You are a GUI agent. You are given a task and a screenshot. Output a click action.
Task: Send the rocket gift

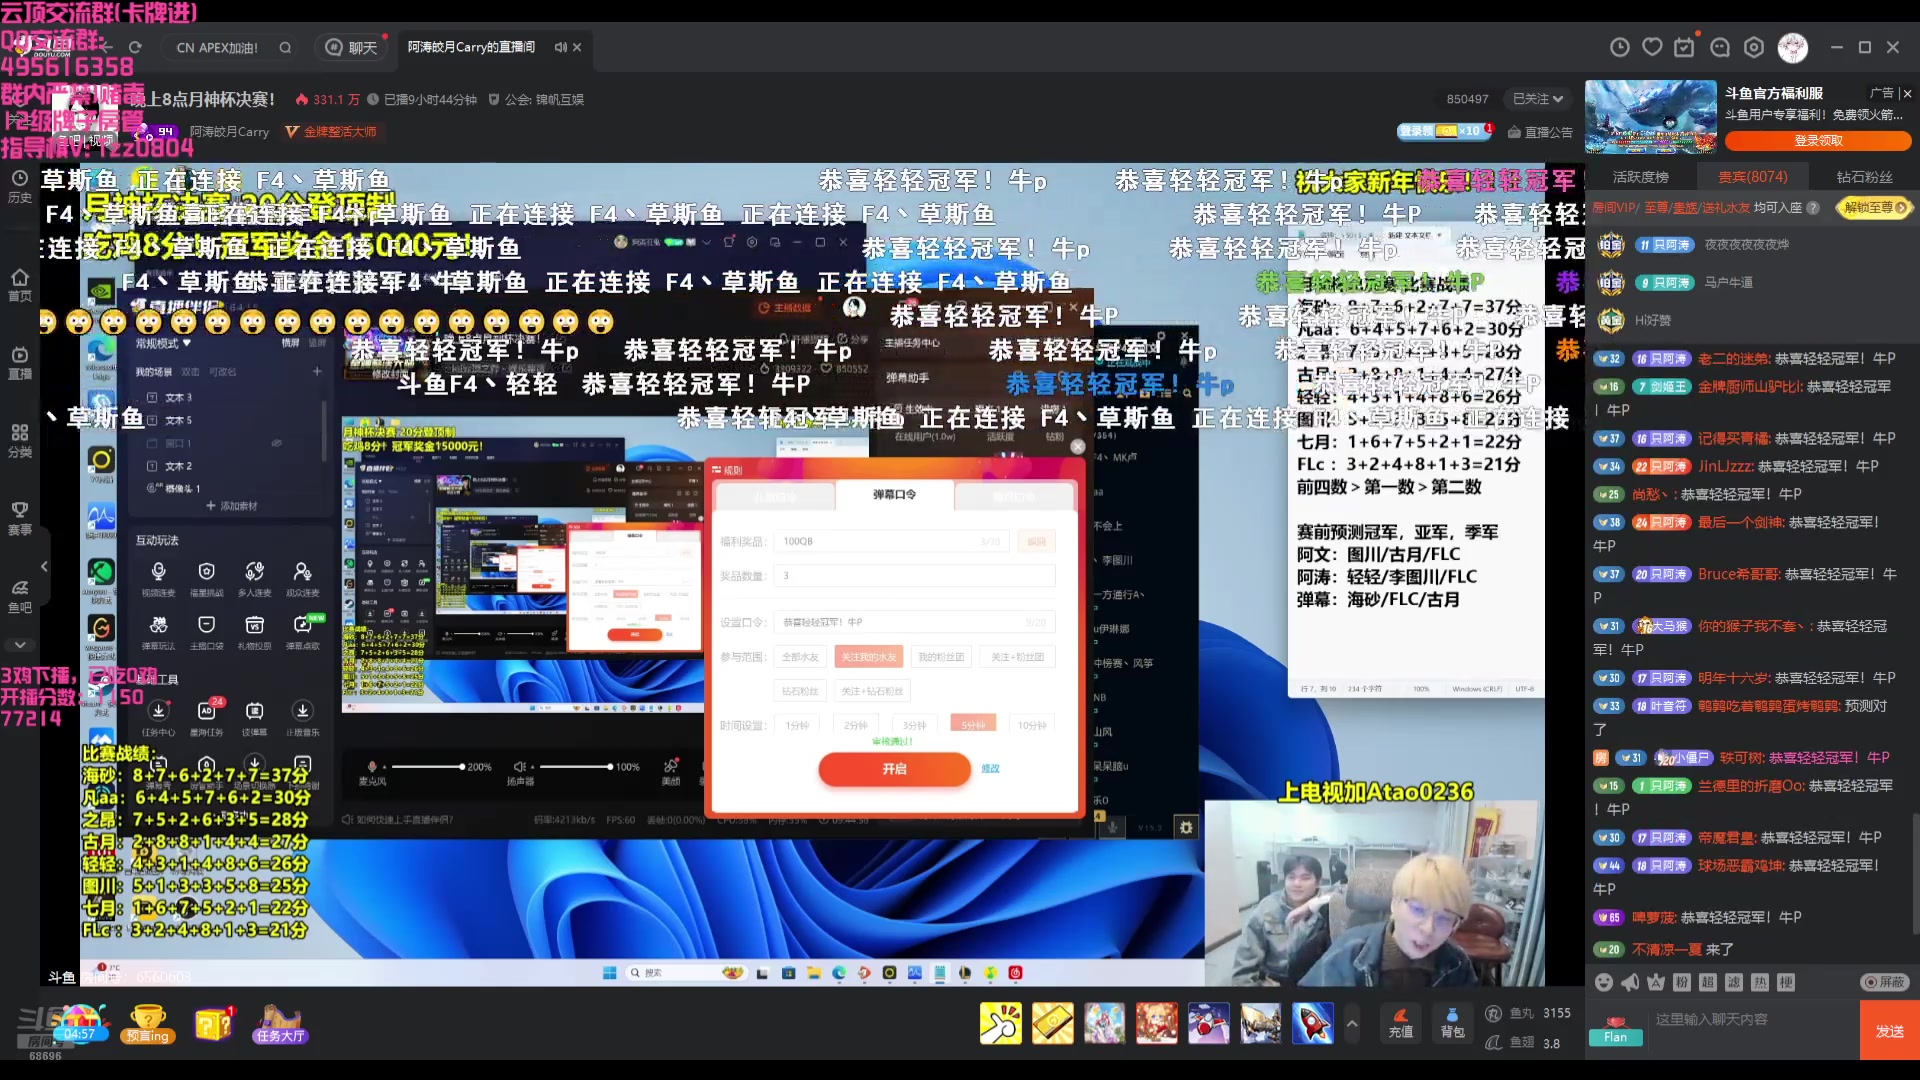(x=1313, y=1023)
